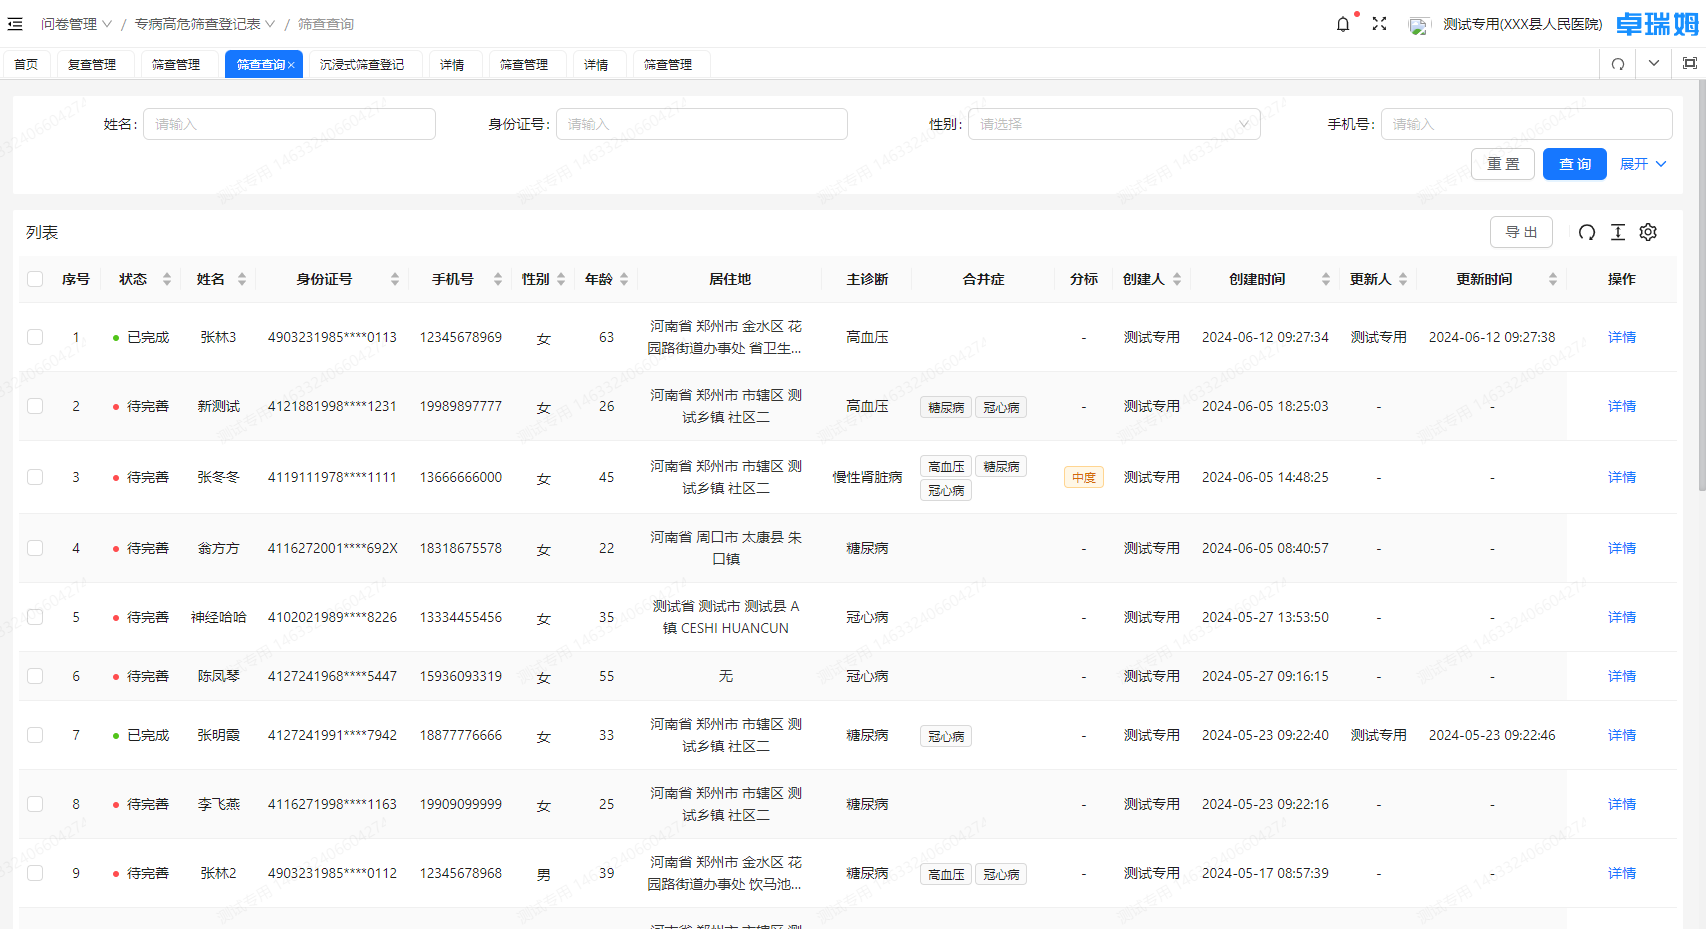Sort by 创建时间 column arrows

coord(1326,279)
